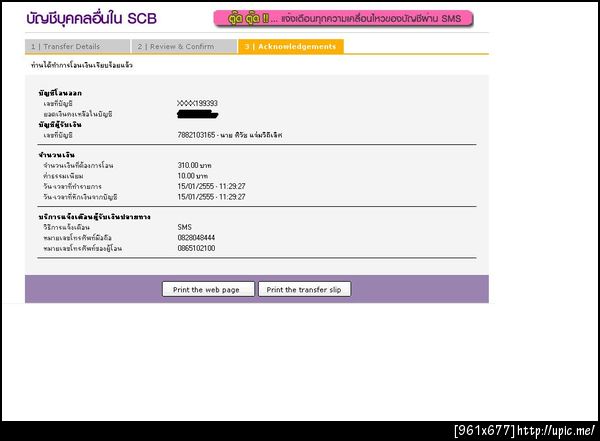Viewport: 600px width, 441px height.
Task: Select the mobile number 0828048444
Action: point(196,238)
